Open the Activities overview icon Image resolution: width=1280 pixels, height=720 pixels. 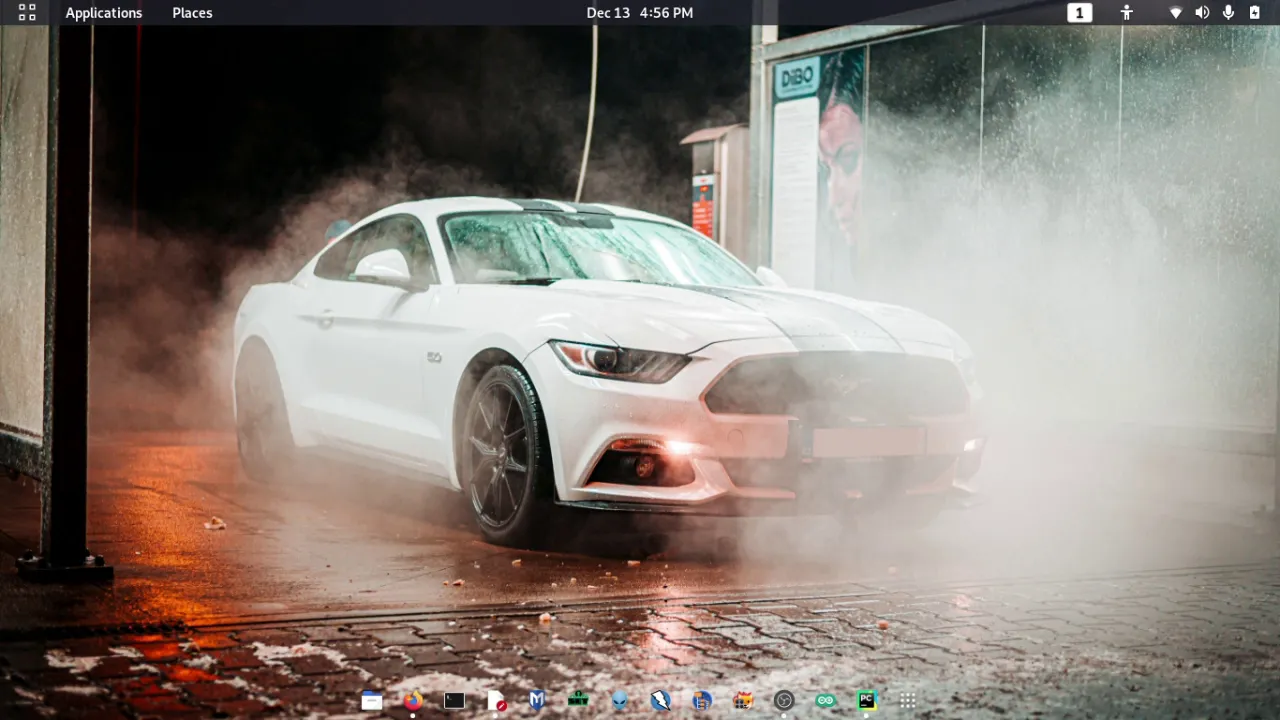pyautogui.click(x=27, y=12)
